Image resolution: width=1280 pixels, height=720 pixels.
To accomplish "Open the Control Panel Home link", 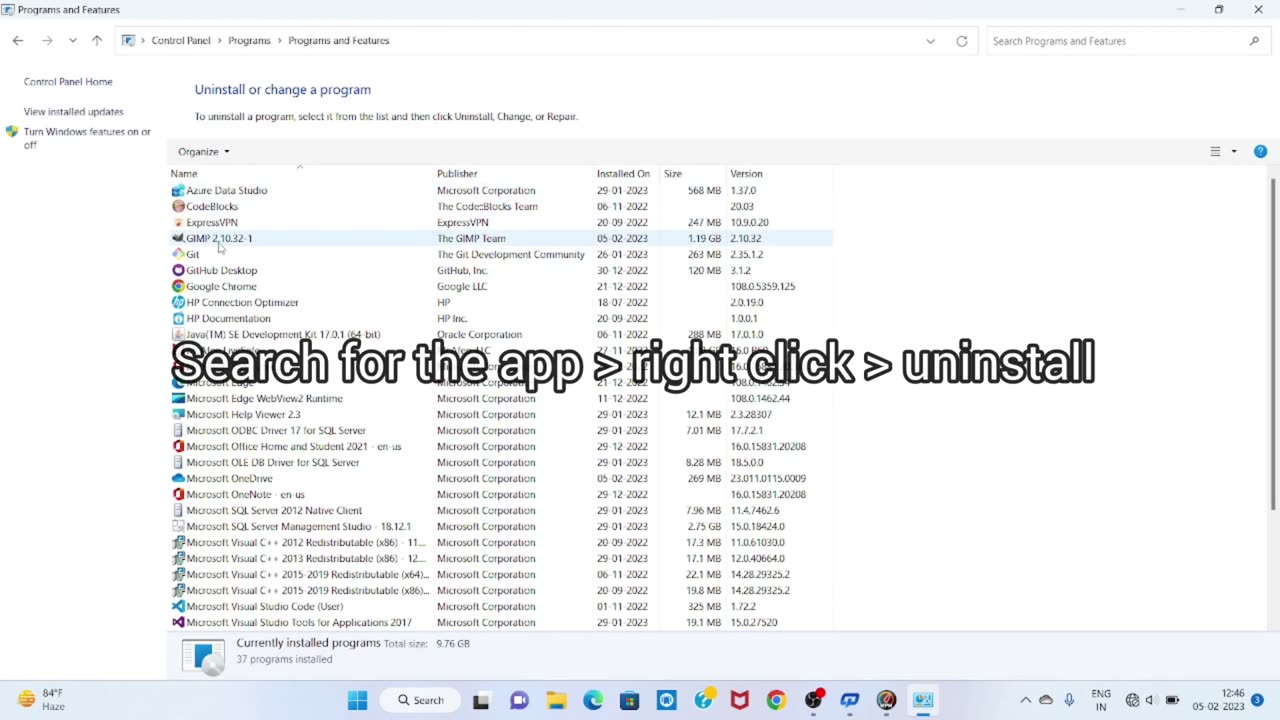I will tap(68, 82).
